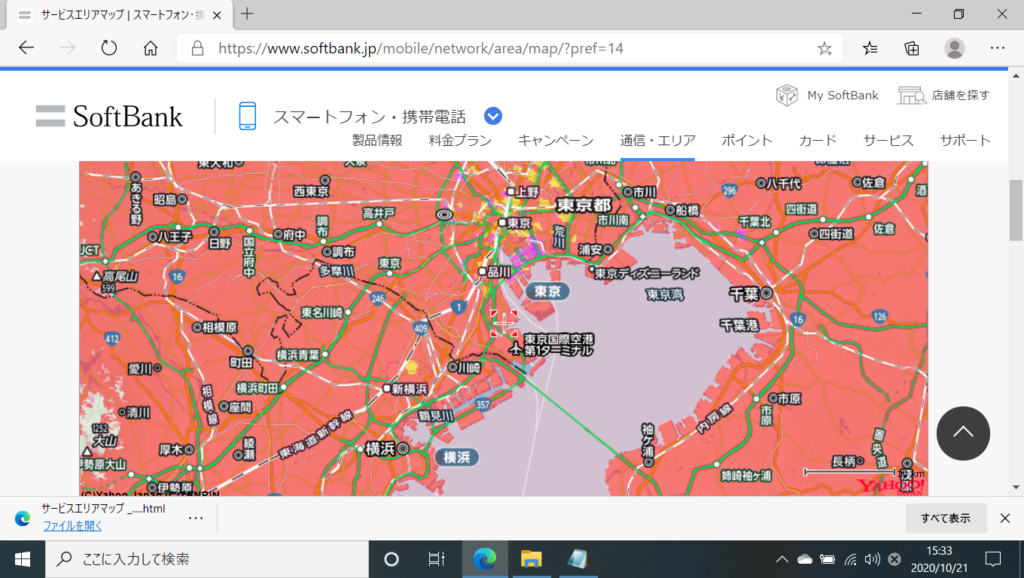Open File Explorer from the taskbar
The image size is (1024, 578).
(531, 559)
